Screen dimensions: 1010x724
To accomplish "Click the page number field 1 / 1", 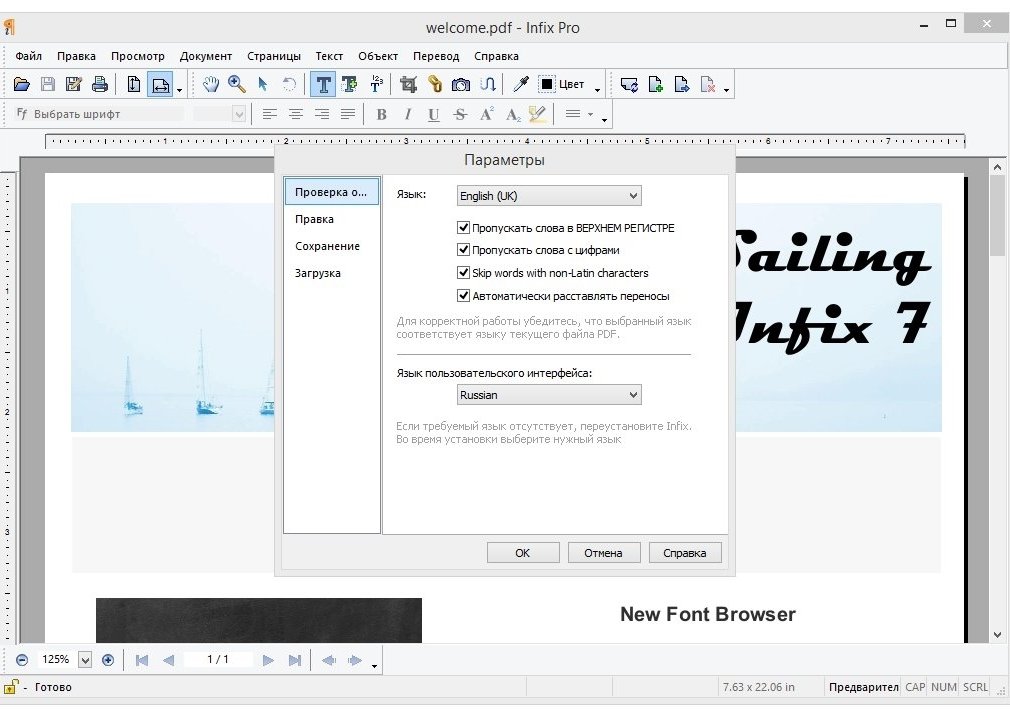I will coord(218,660).
